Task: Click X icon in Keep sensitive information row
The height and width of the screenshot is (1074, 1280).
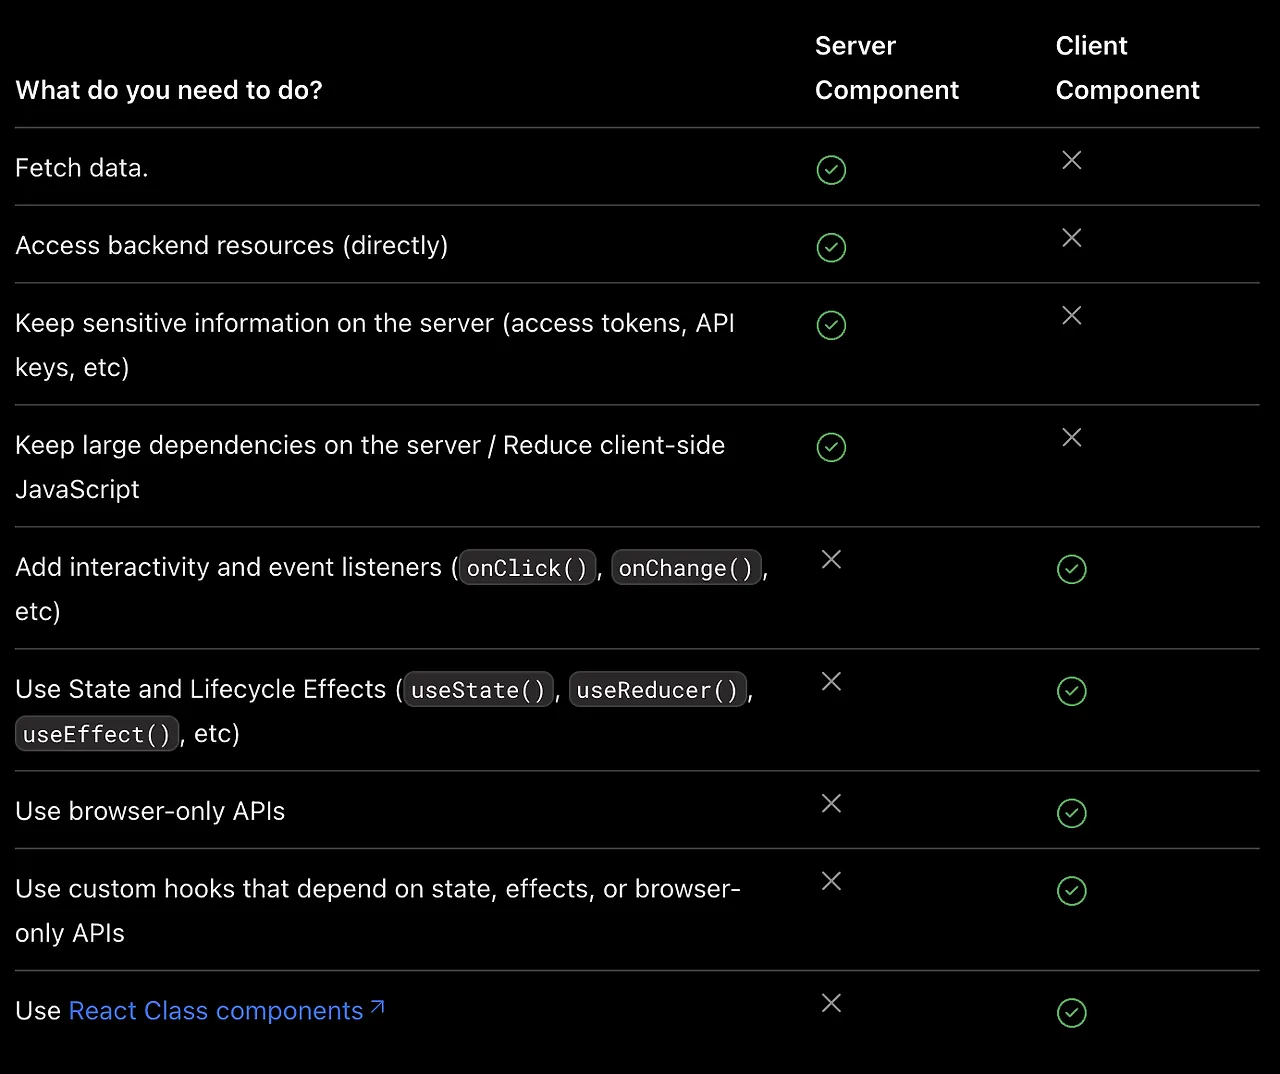Action: (1071, 316)
